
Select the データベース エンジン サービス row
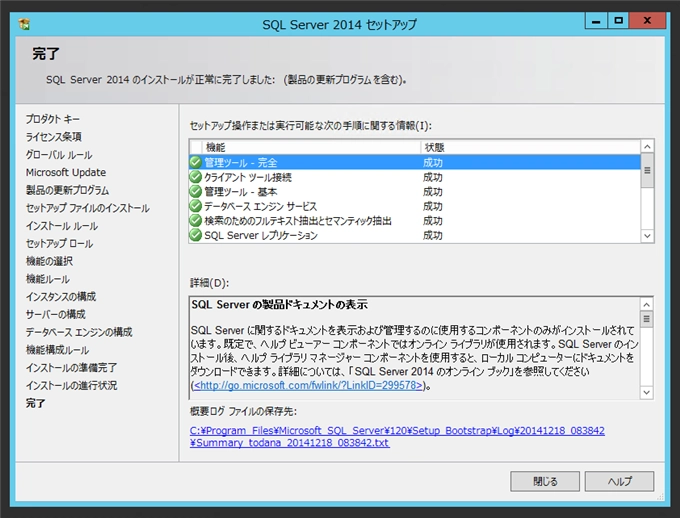[x=415, y=206]
